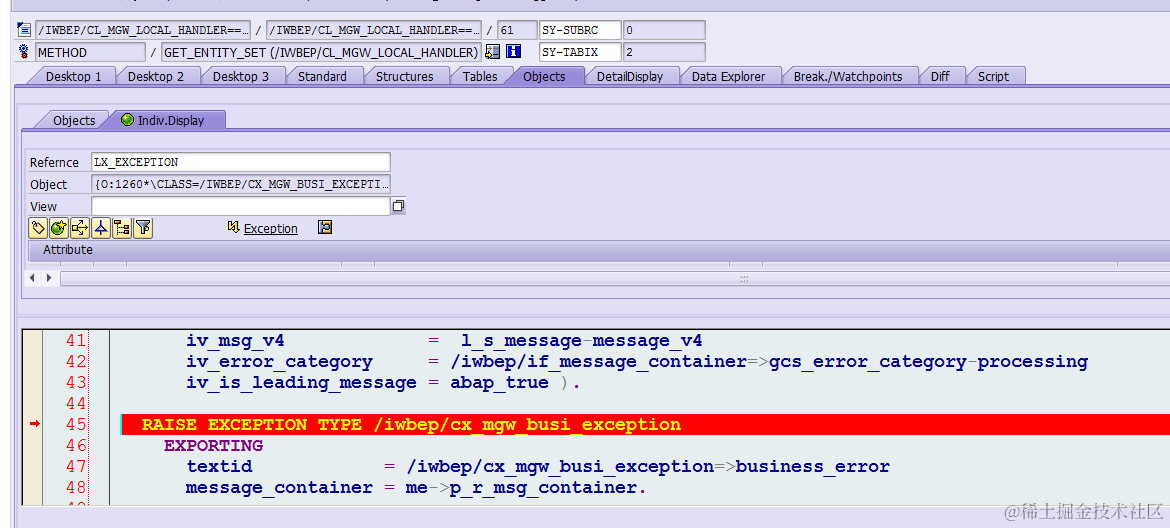Click the METHOD event type field
1170x528 pixels.
90,52
